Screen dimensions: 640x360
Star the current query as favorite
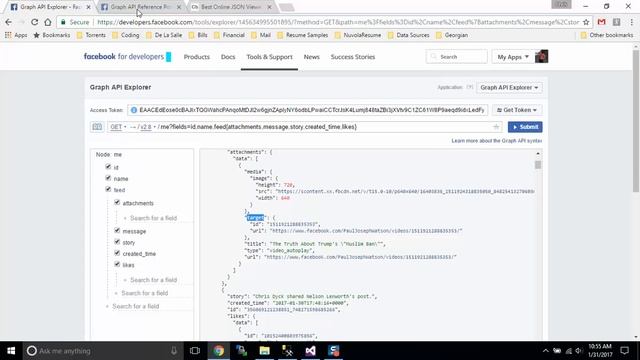(x=496, y=127)
